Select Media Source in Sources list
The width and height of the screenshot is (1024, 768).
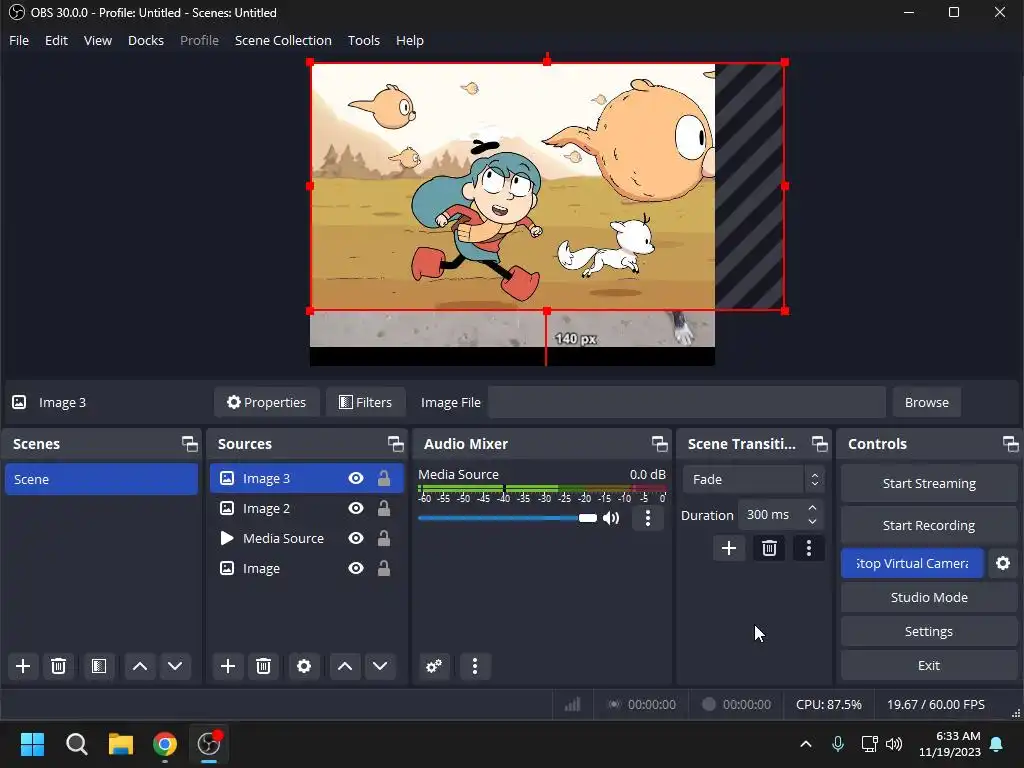pos(307,538)
